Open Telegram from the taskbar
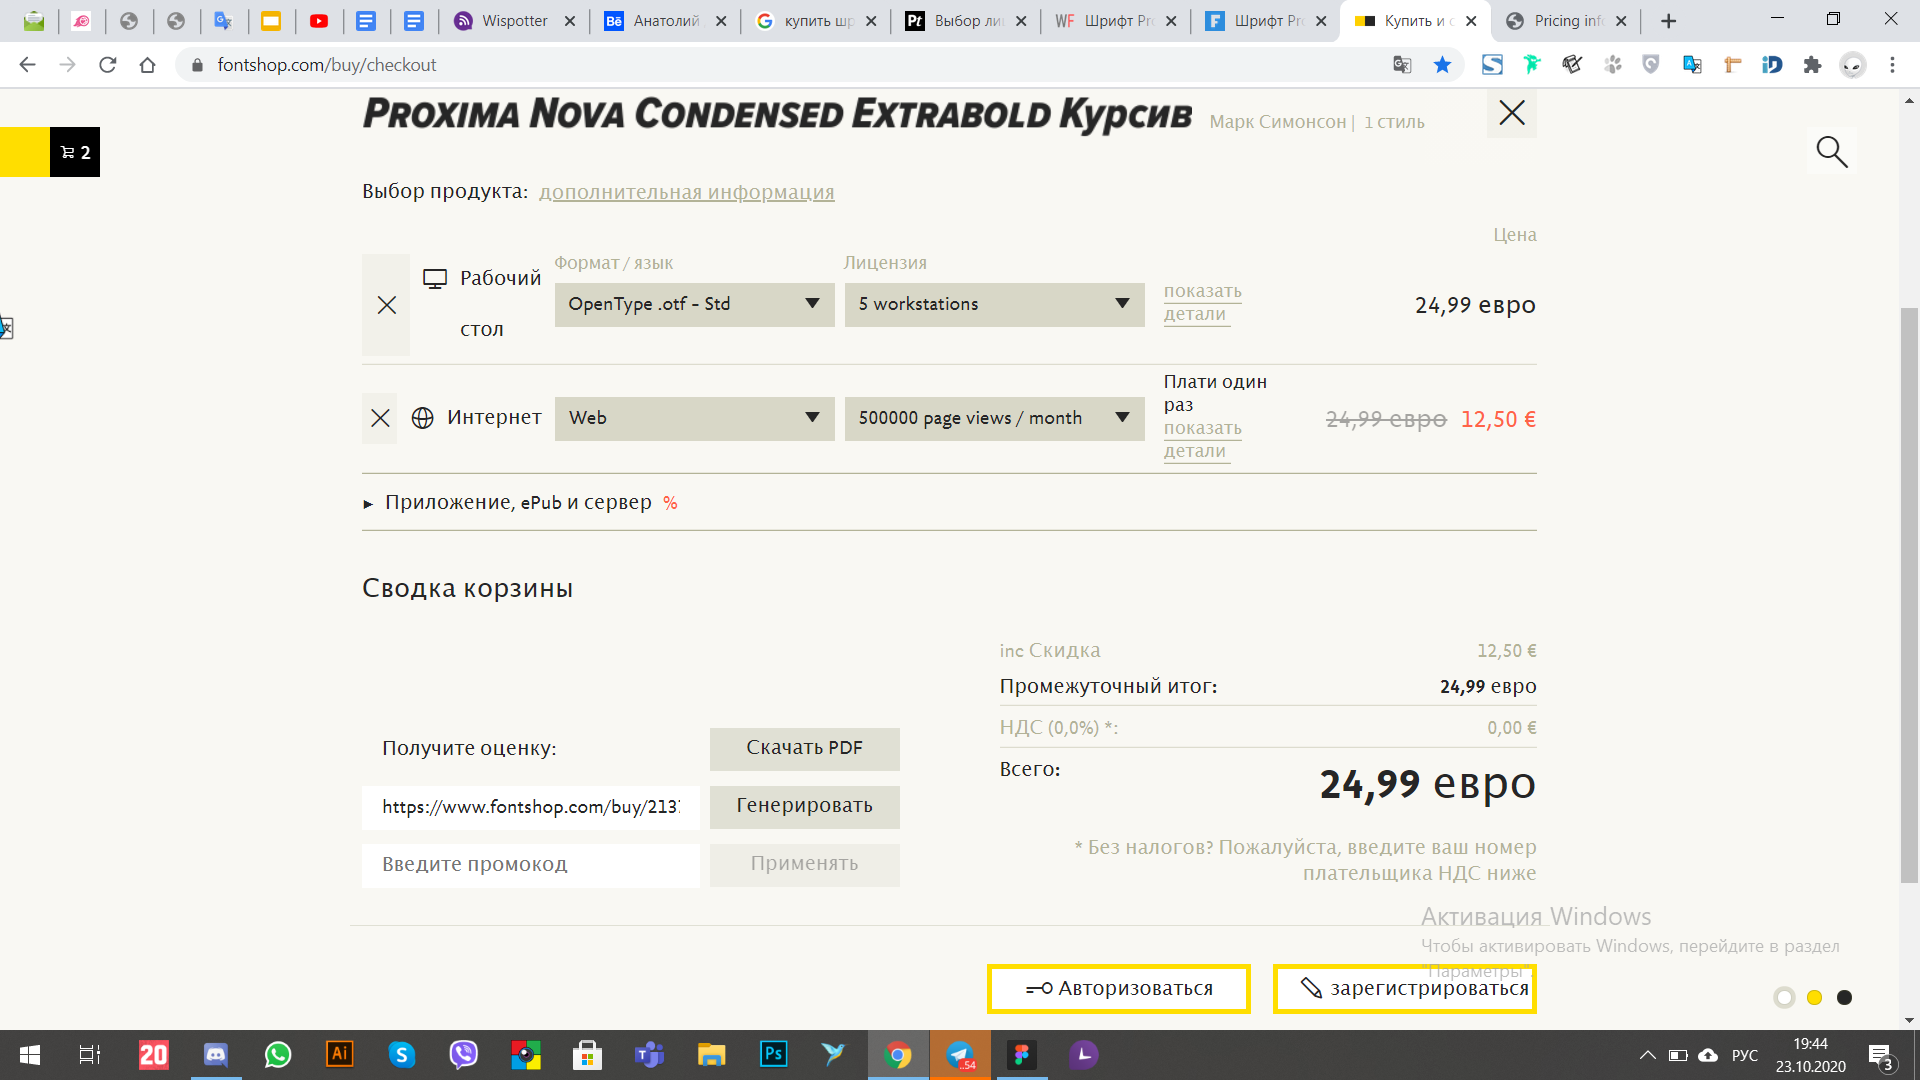The width and height of the screenshot is (1920, 1080). pyautogui.click(x=960, y=1055)
